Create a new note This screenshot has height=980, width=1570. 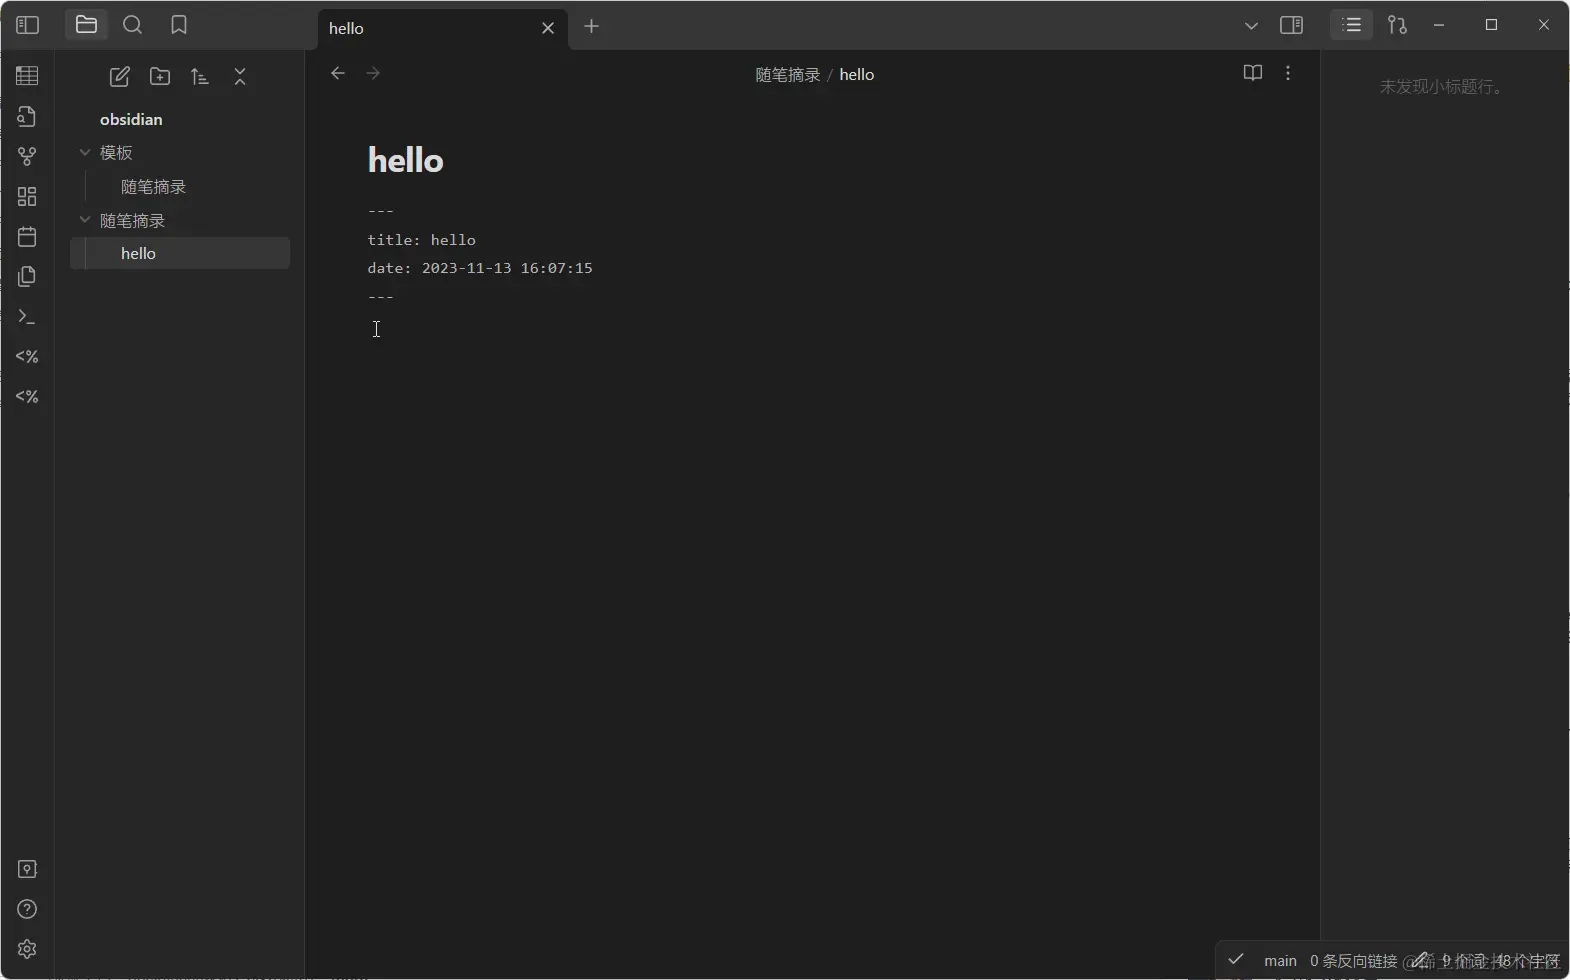pyautogui.click(x=120, y=76)
